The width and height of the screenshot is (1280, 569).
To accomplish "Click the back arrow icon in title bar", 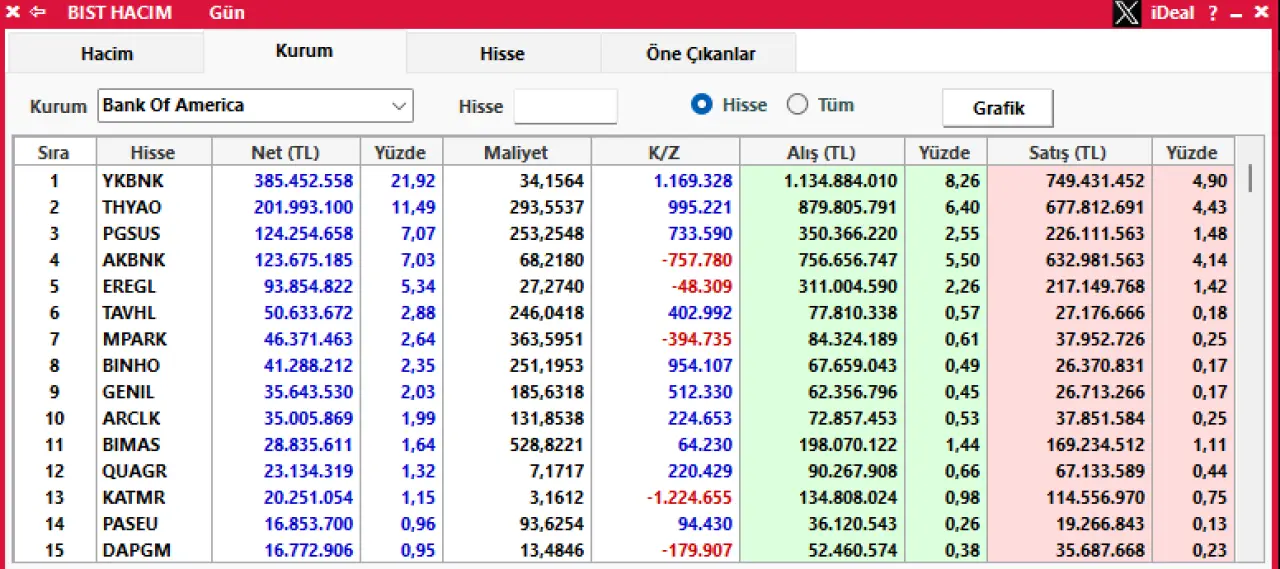I will [38, 13].
